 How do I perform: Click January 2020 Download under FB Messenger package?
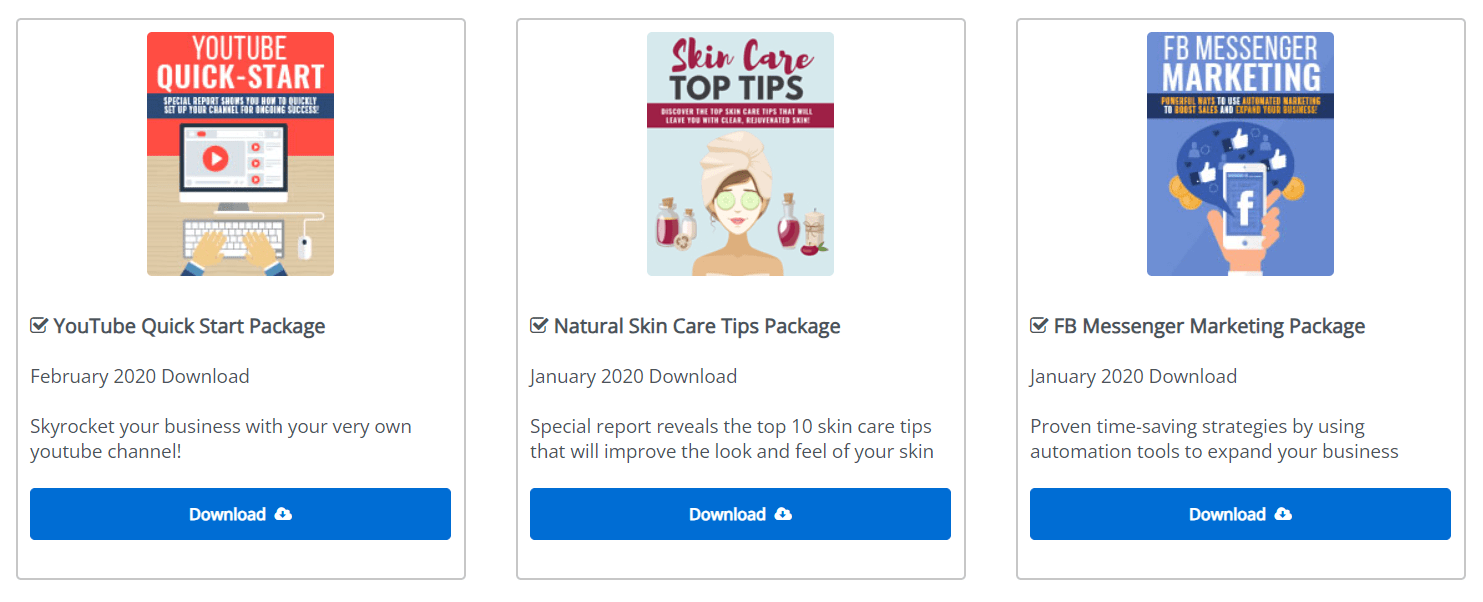(x=1133, y=376)
